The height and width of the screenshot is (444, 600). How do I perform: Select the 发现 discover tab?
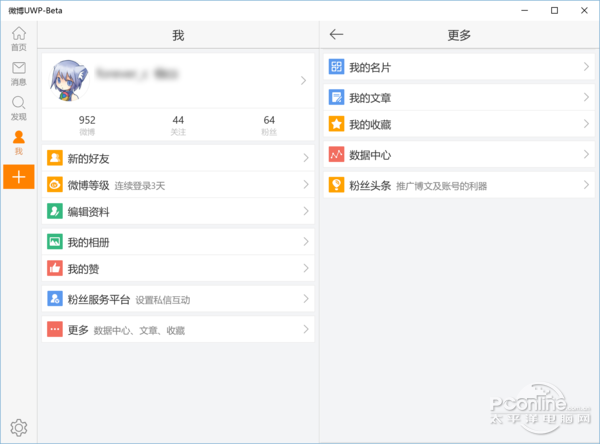pos(18,108)
